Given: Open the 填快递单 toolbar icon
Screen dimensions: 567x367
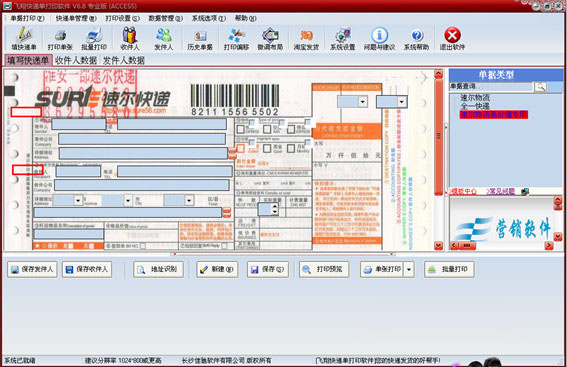Looking at the screenshot, I should click(24, 39).
